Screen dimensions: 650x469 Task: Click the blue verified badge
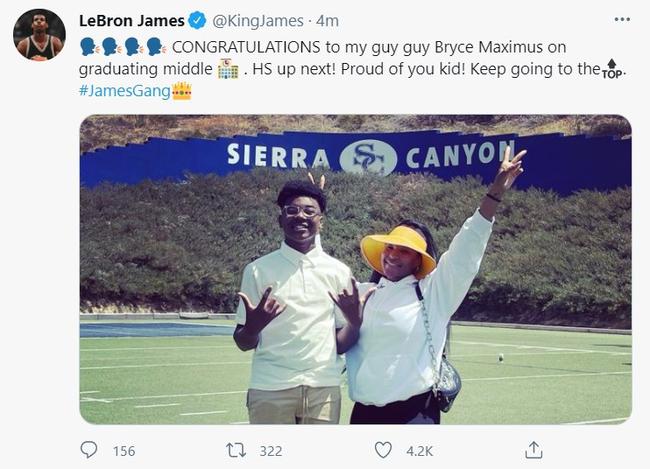click(x=198, y=21)
